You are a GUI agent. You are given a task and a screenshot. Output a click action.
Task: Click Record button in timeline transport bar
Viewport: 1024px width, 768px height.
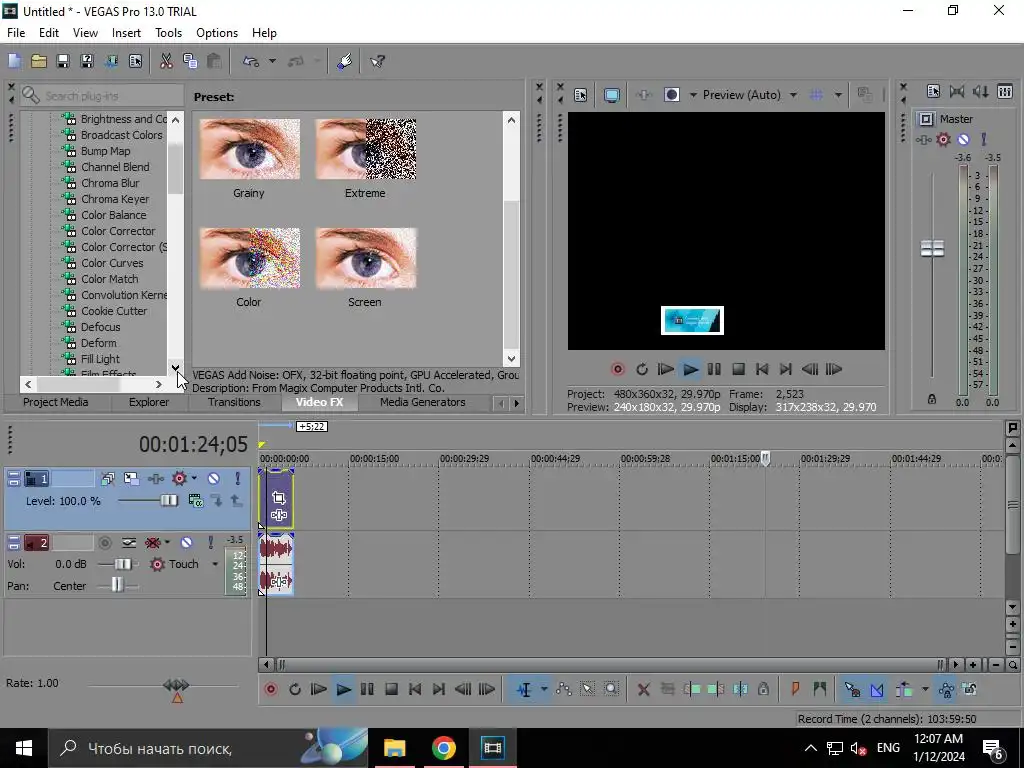click(x=270, y=689)
